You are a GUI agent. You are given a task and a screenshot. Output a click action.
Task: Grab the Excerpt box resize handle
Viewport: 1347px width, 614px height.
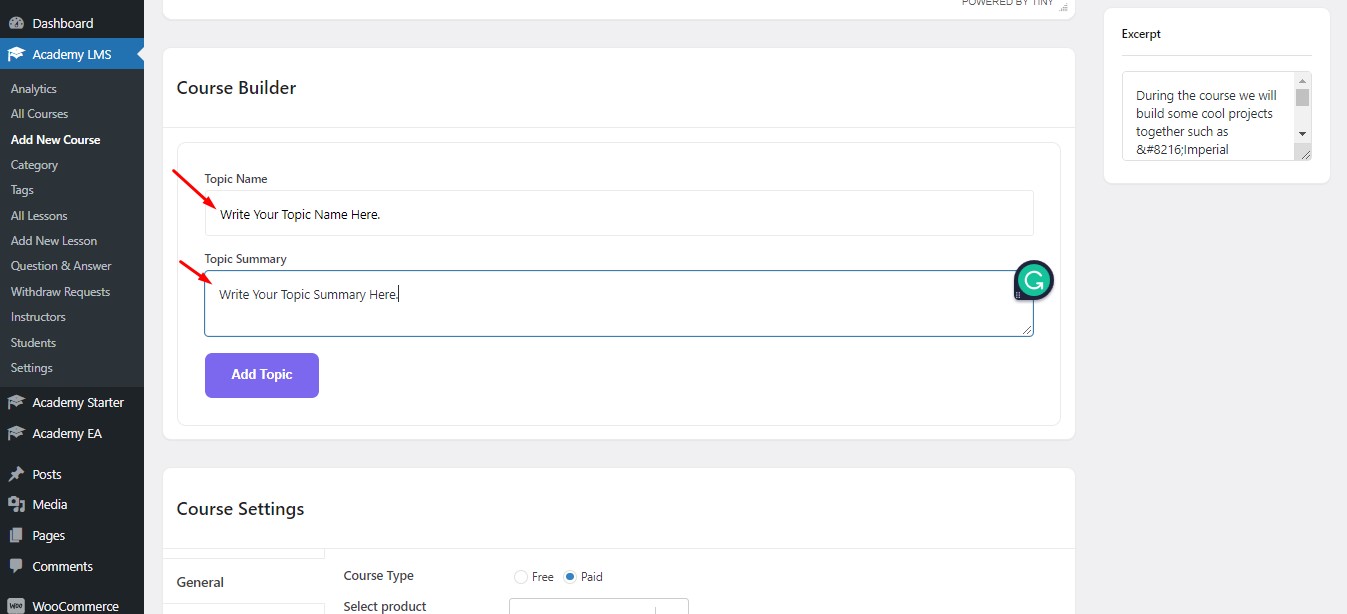point(1303,152)
